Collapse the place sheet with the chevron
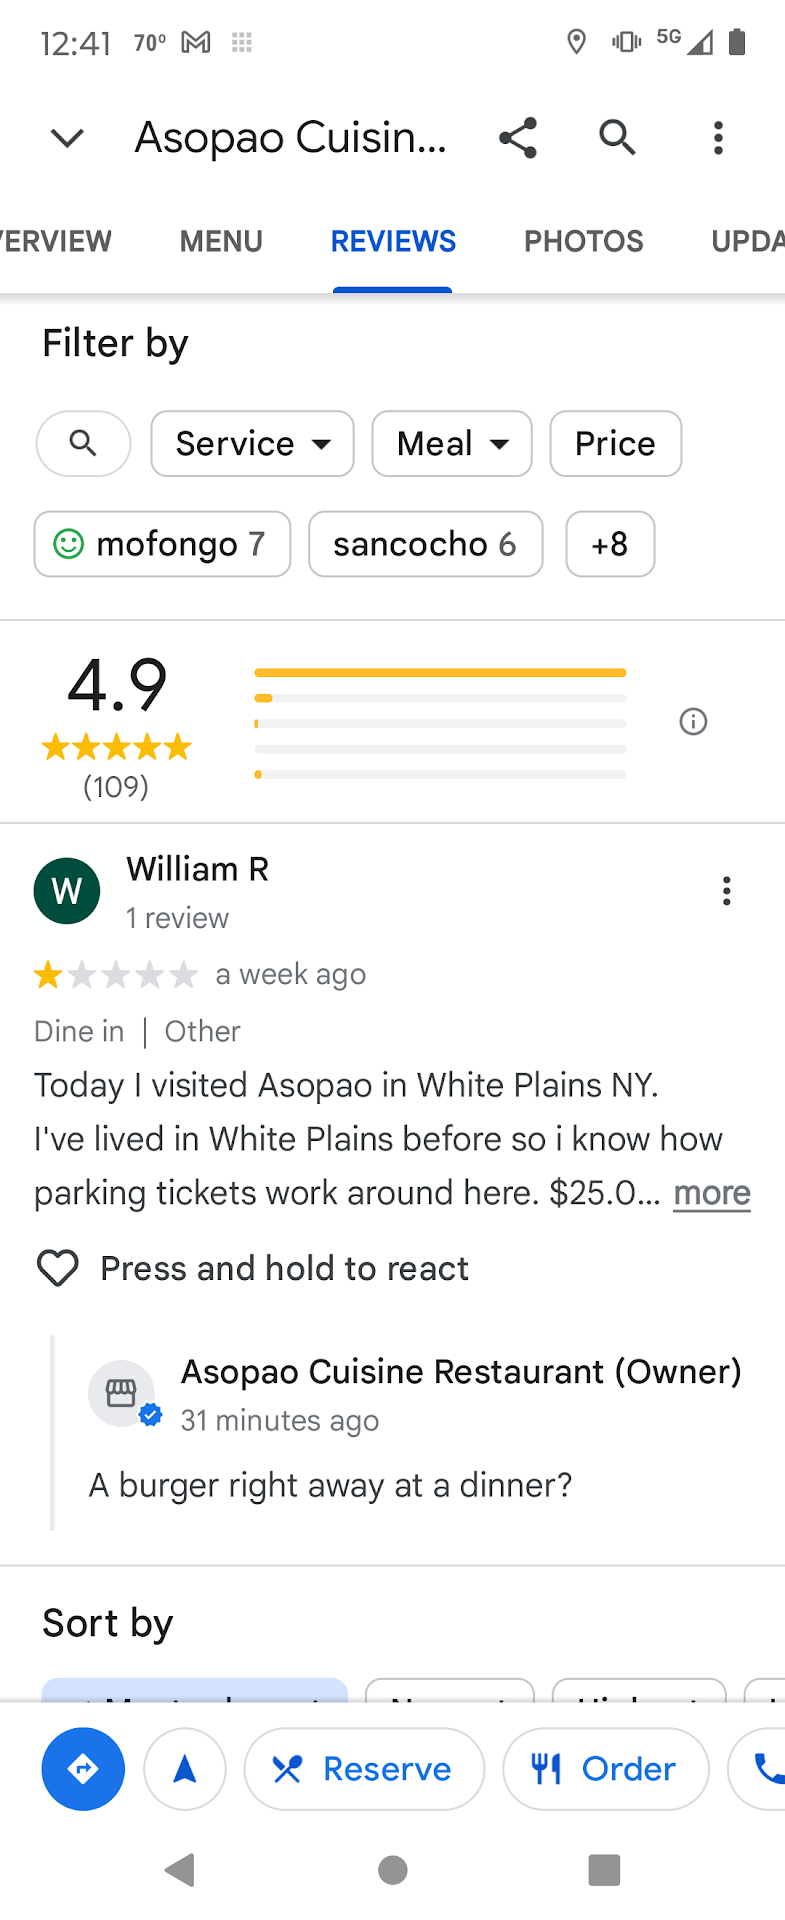The height and width of the screenshot is (1920, 785). [67, 138]
